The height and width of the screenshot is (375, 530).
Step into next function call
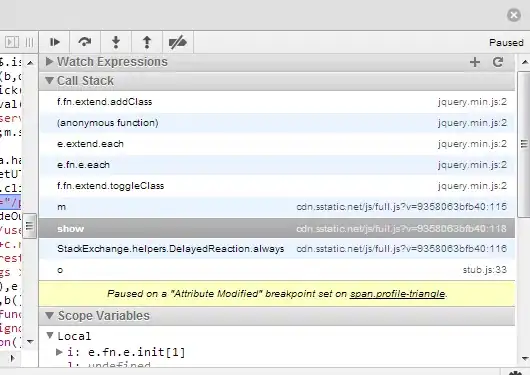(x=116, y=42)
